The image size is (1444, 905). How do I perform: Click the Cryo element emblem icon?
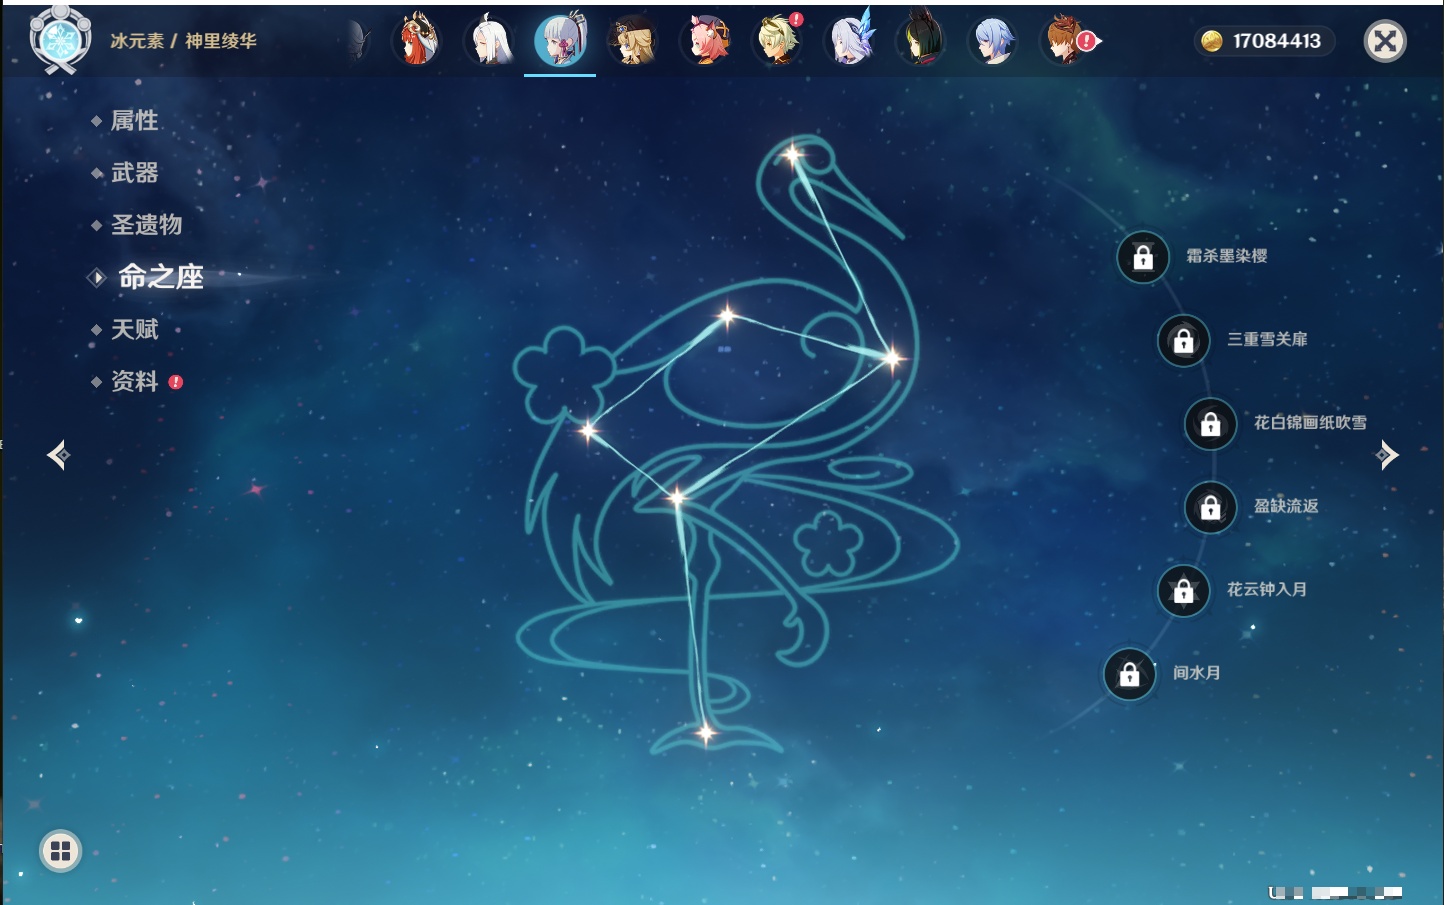(60, 40)
